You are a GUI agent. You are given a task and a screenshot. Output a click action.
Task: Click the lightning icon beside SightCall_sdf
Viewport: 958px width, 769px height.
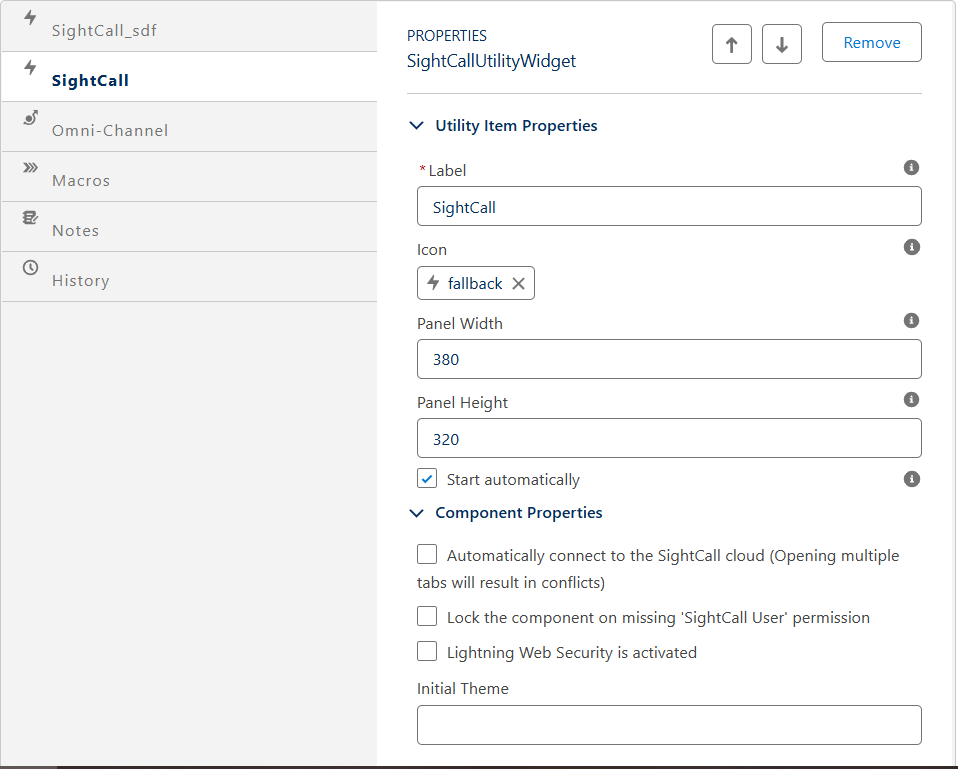click(30, 18)
